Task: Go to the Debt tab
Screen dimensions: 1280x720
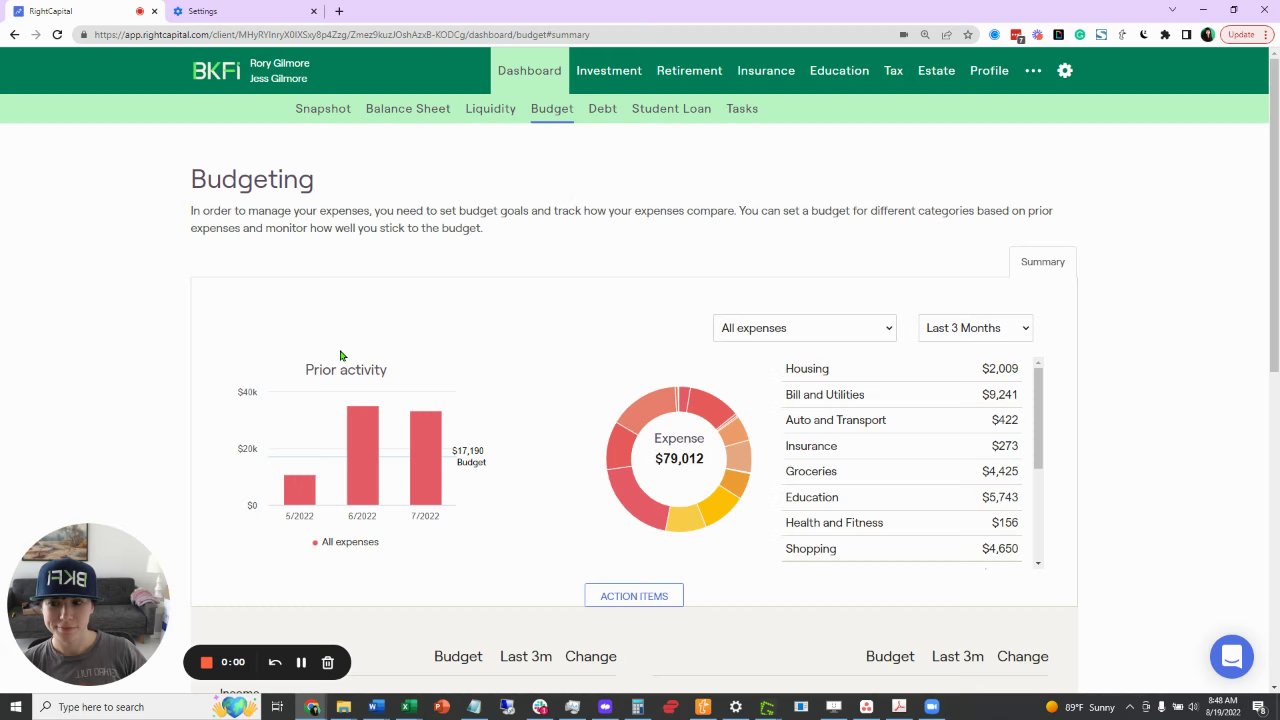Action: [602, 108]
